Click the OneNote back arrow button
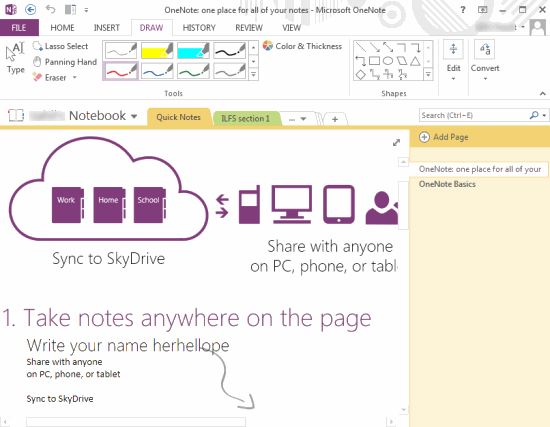The width and height of the screenshot is (550, 427). (x=31, y=9)
